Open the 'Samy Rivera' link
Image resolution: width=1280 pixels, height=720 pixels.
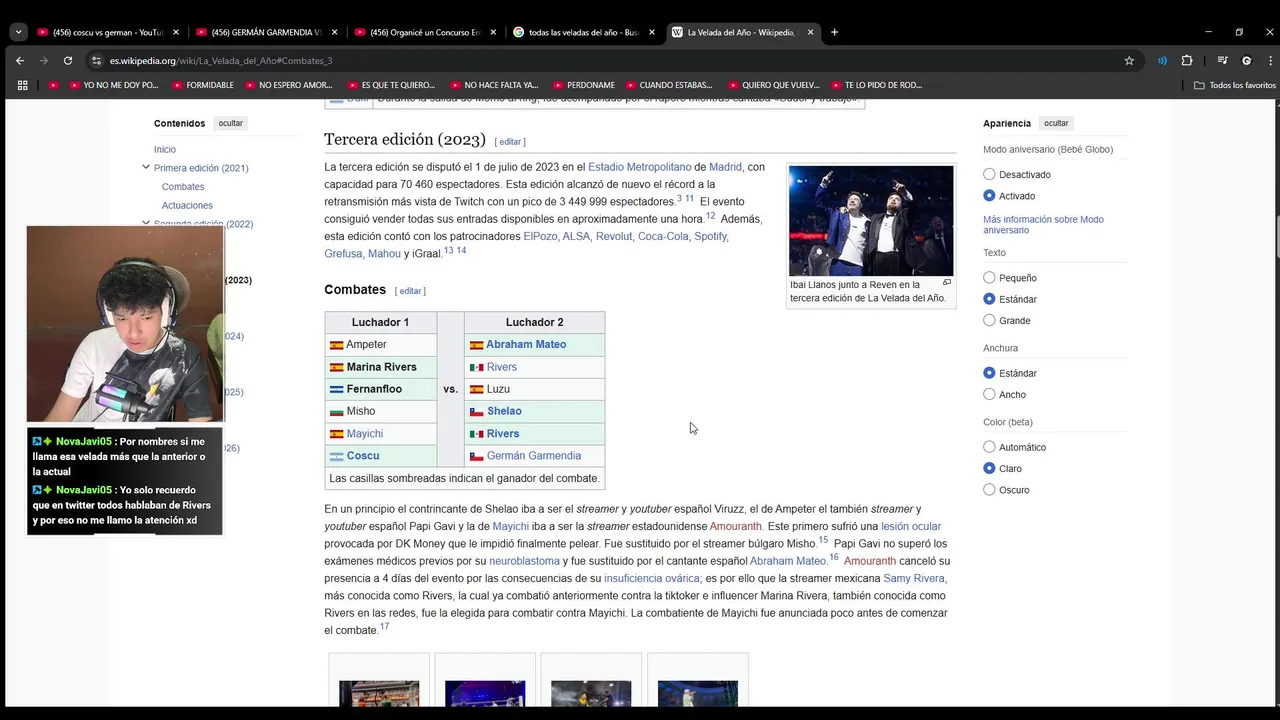tap(914, 578)
